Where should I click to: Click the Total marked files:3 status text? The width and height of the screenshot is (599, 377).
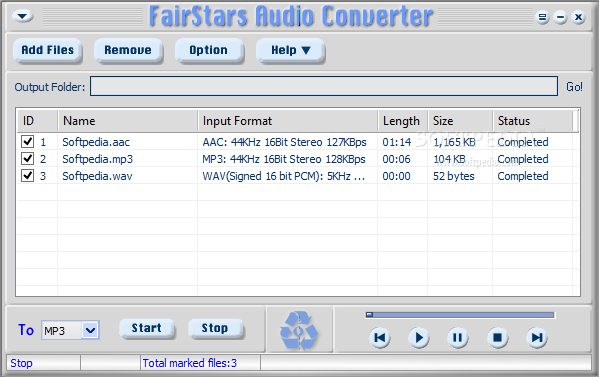[189, 363]
